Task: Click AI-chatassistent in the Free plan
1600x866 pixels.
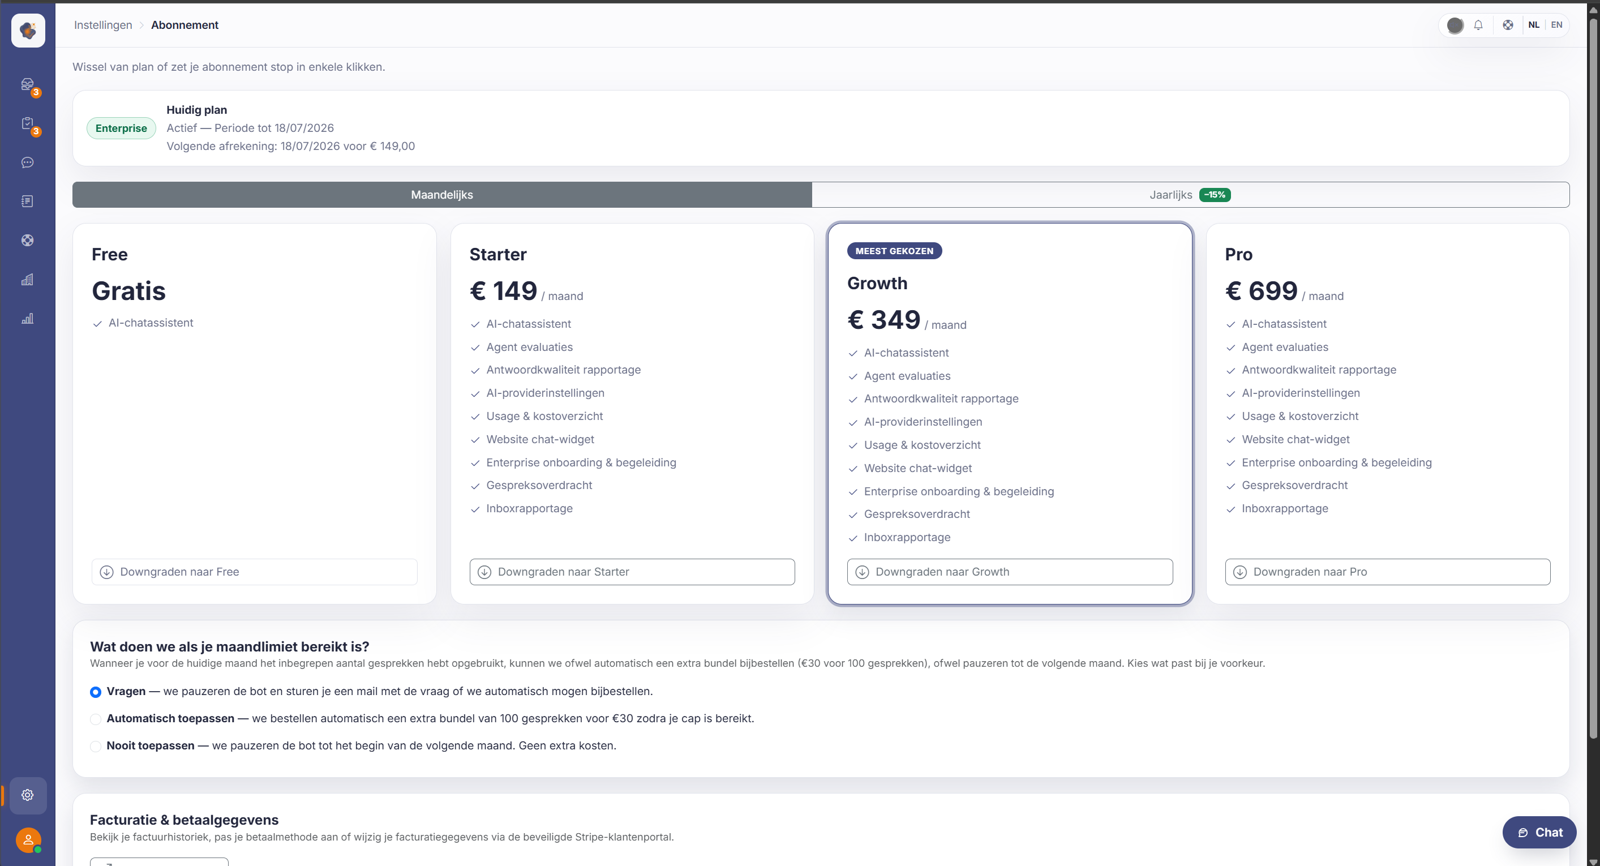Action: coord(151,323)
